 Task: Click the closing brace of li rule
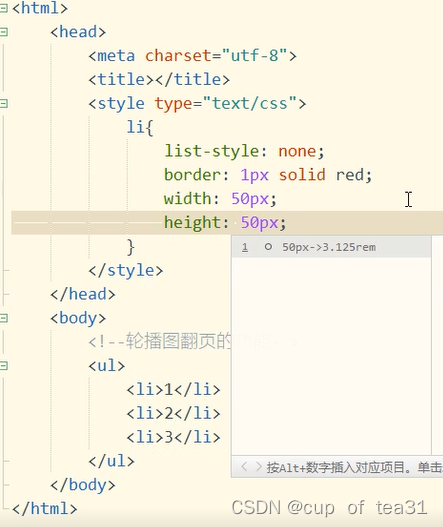coord(130,247)
